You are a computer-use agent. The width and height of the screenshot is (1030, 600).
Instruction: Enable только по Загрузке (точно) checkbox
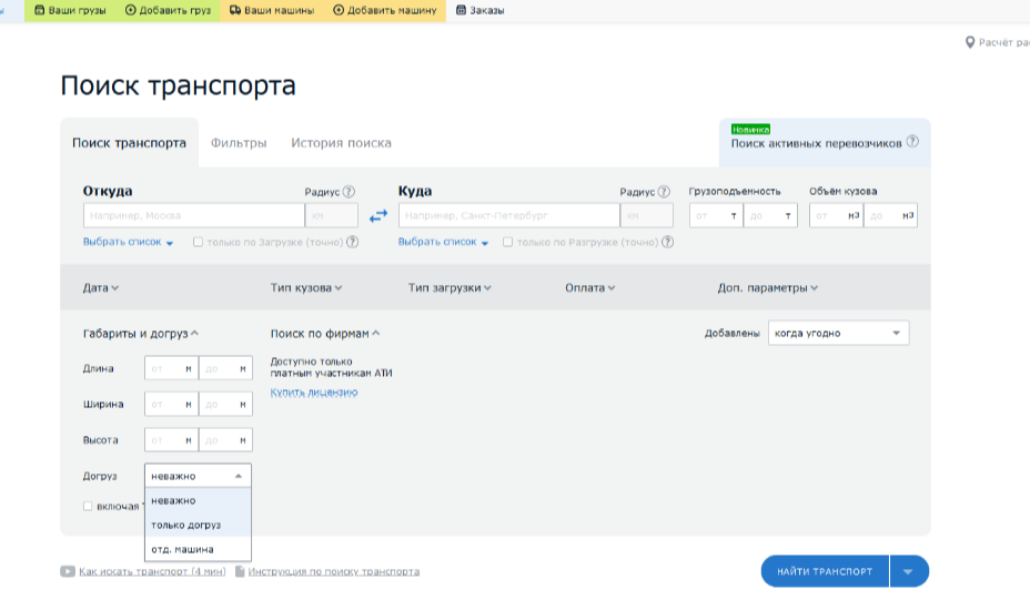(x=198, y=242)
